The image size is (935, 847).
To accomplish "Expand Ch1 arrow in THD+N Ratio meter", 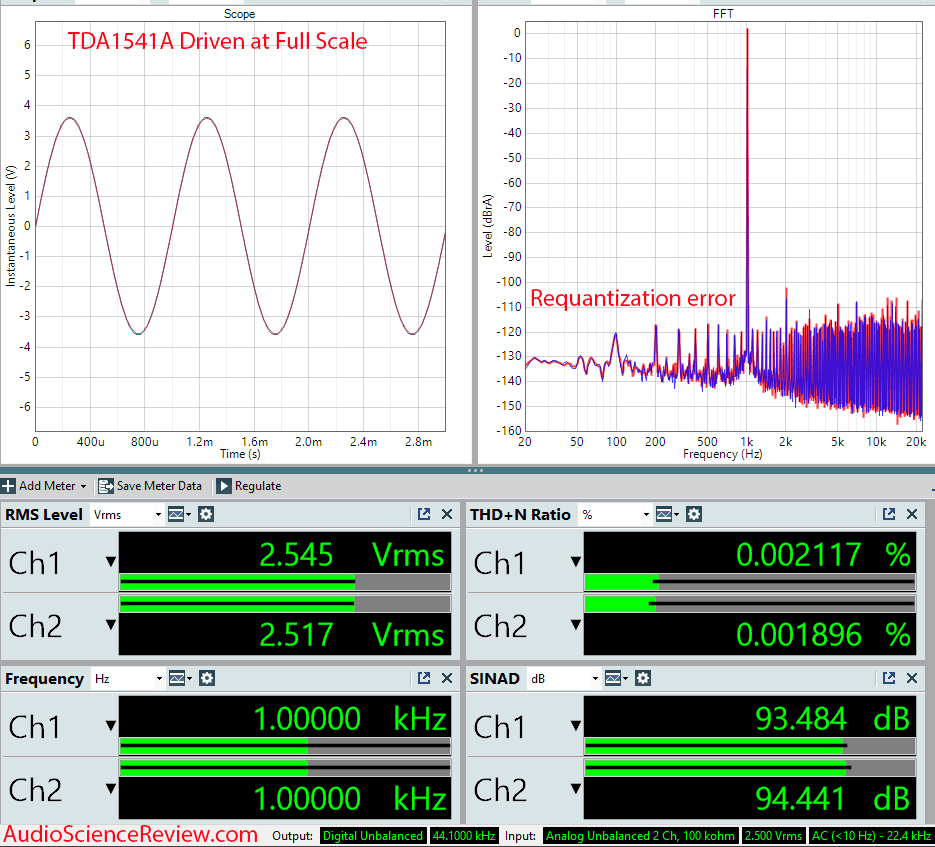I will click(x=575, y=561).
